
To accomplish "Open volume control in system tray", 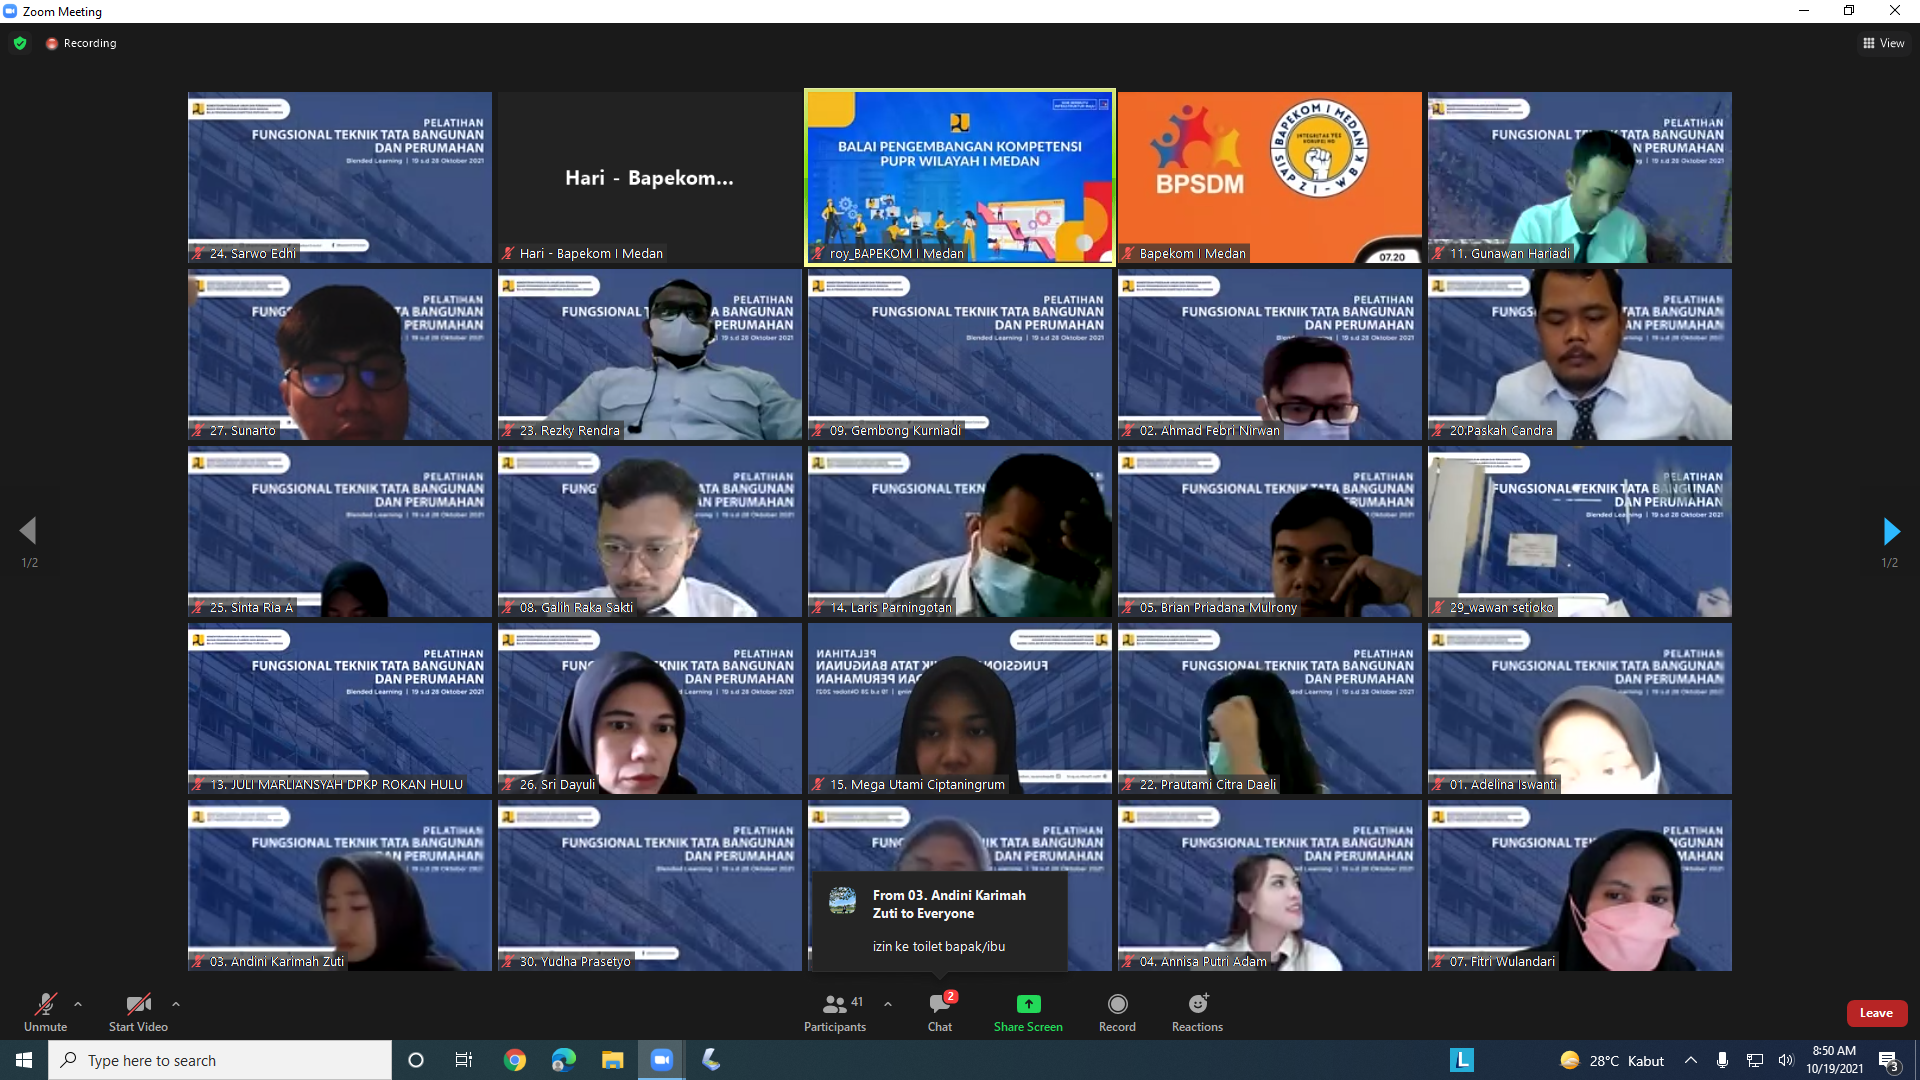I will (x=1786, y=1060).
